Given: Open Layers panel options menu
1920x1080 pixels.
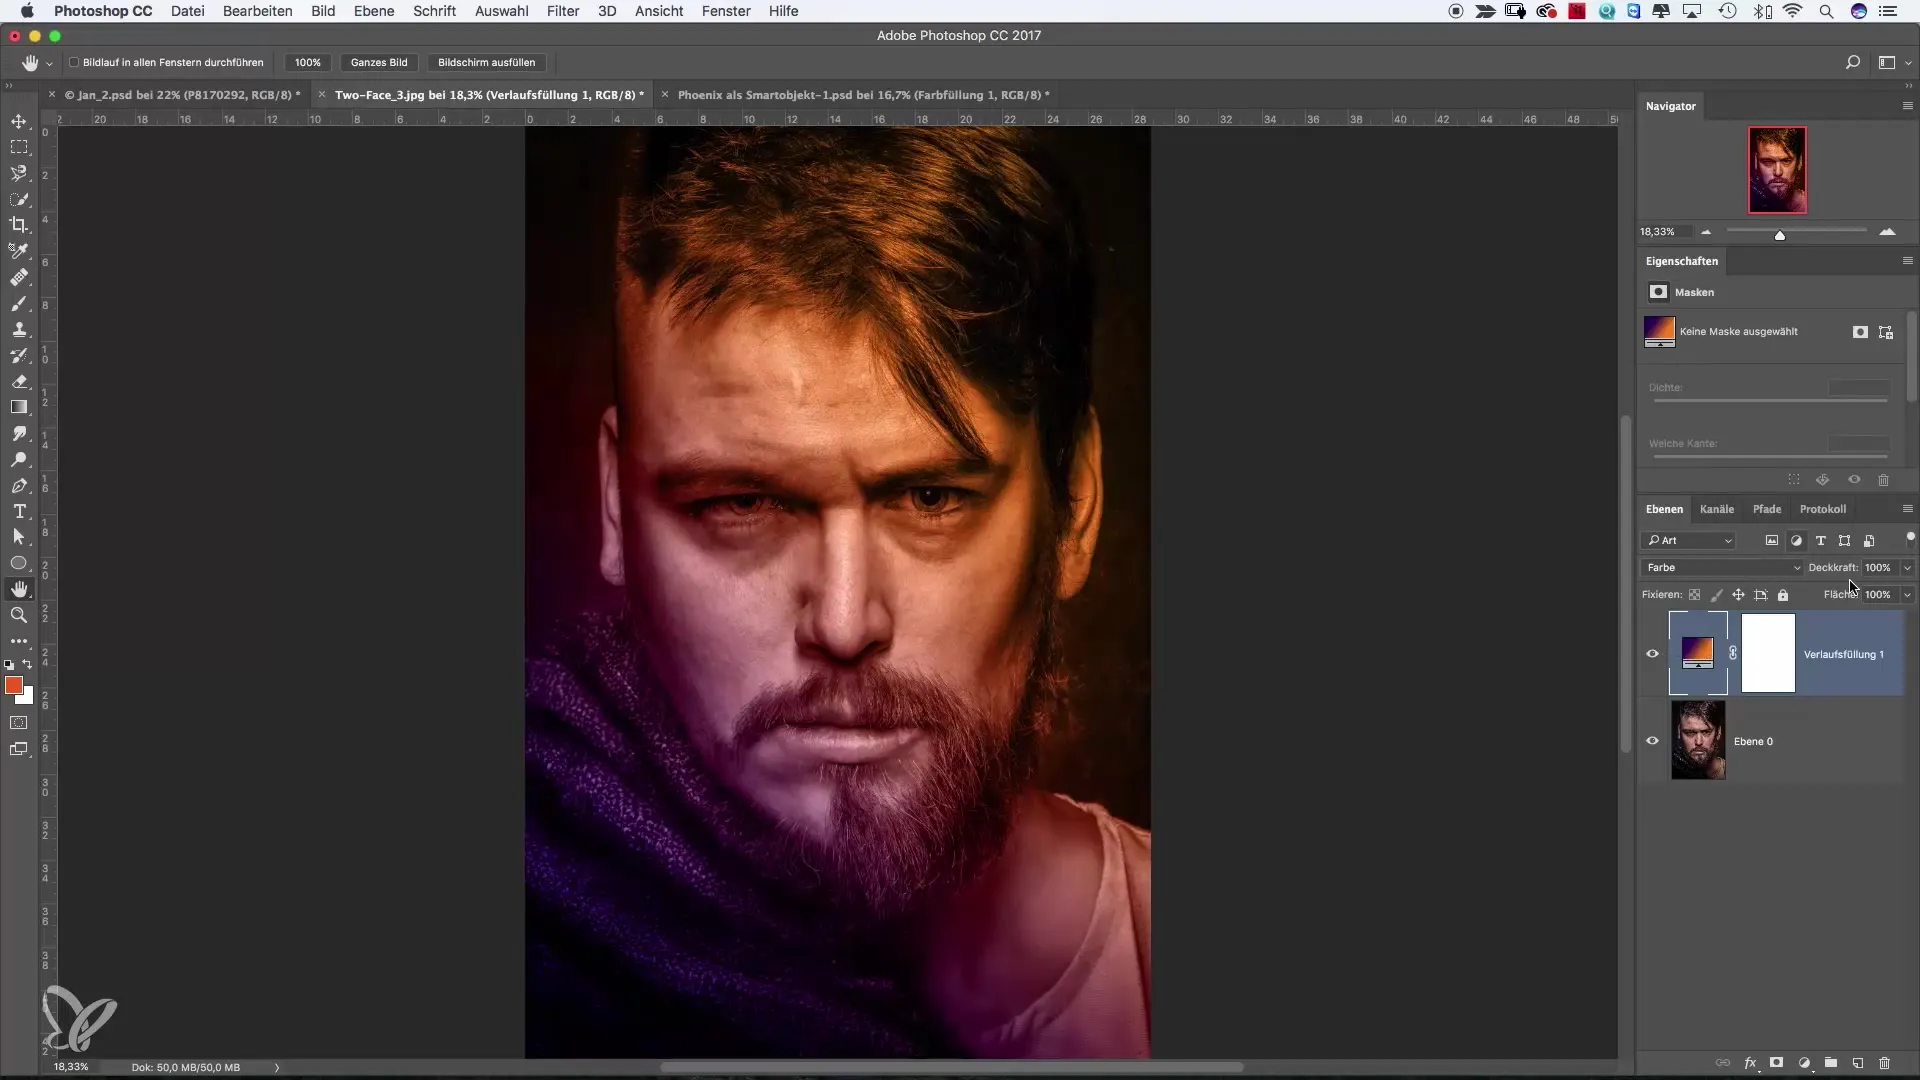Looking at the screenshot, I should [1907, 509].
